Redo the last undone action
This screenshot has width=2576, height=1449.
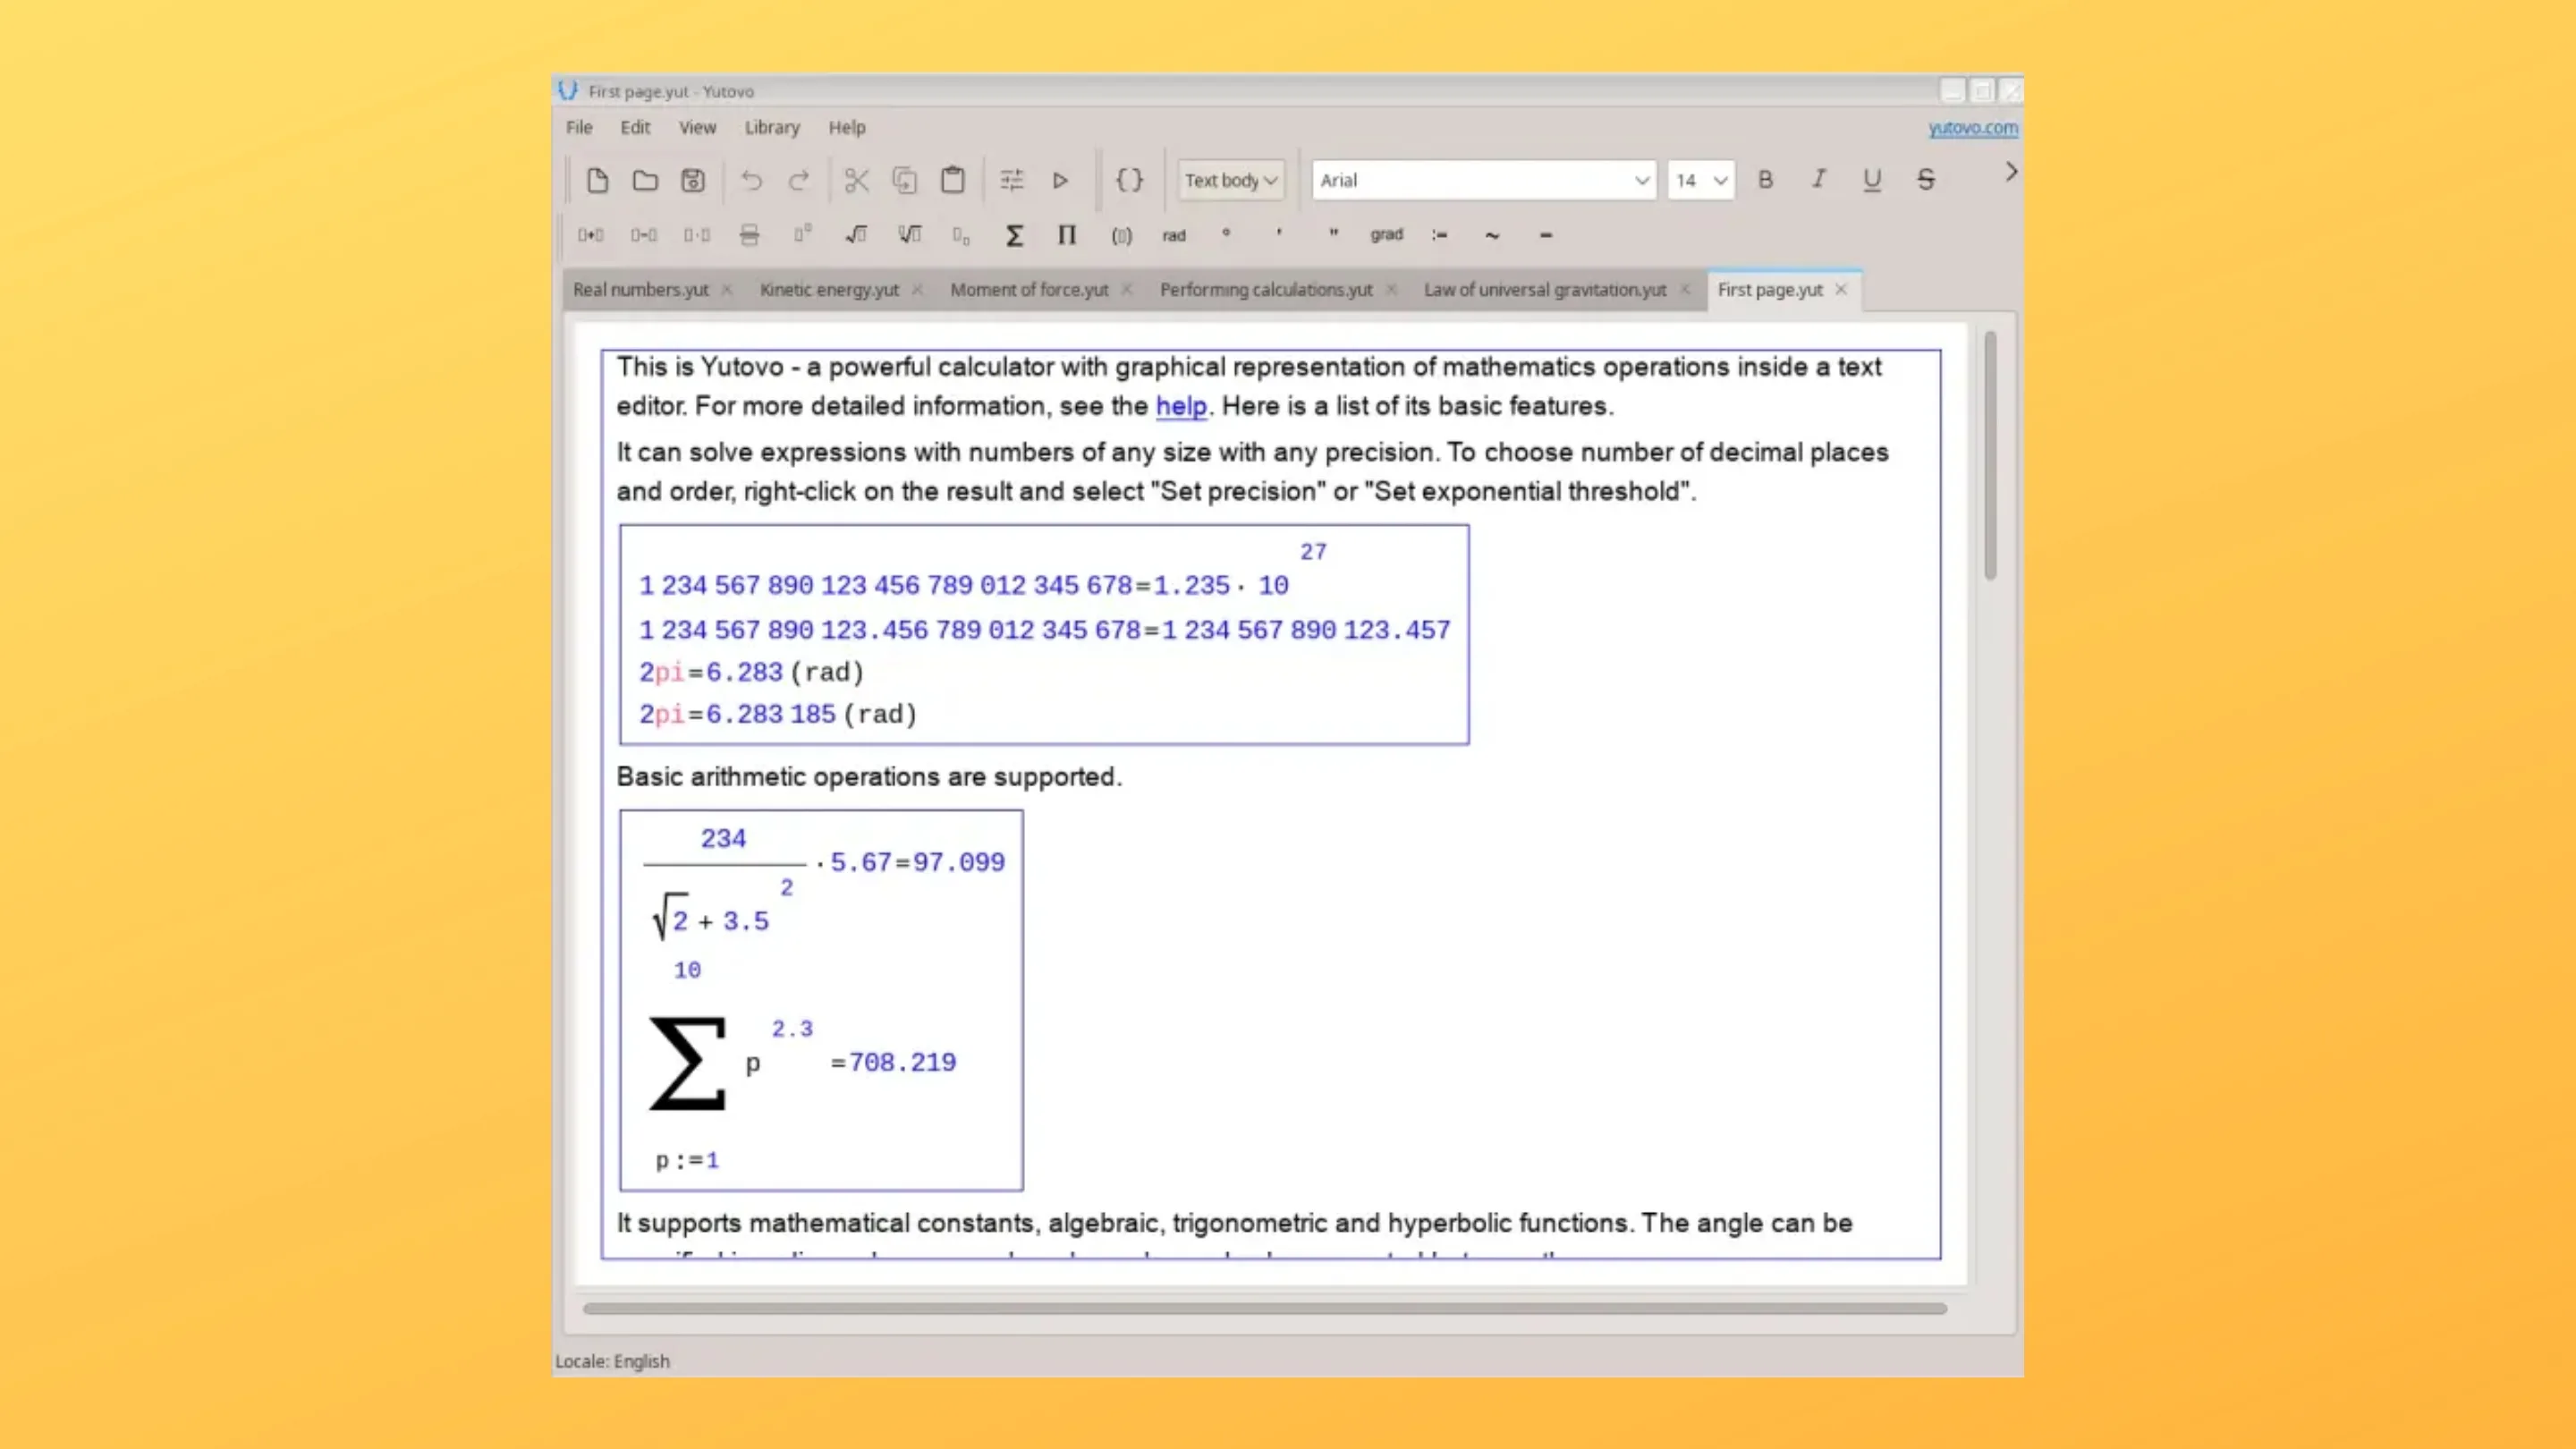[799, 180]
